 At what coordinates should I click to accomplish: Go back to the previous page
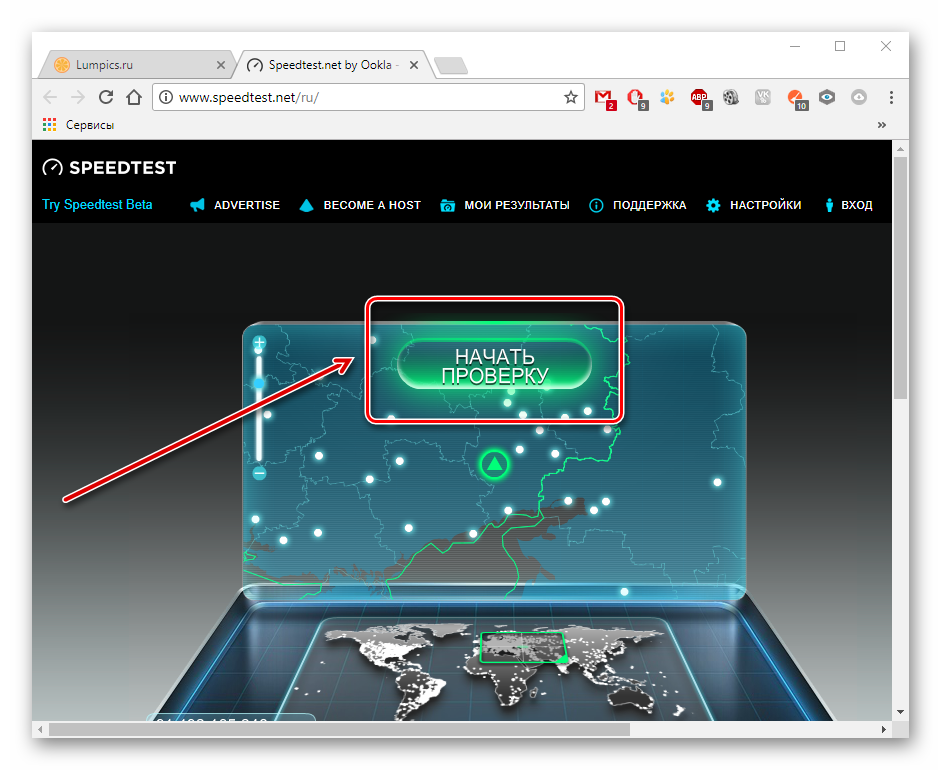click(x=50, y=97)
